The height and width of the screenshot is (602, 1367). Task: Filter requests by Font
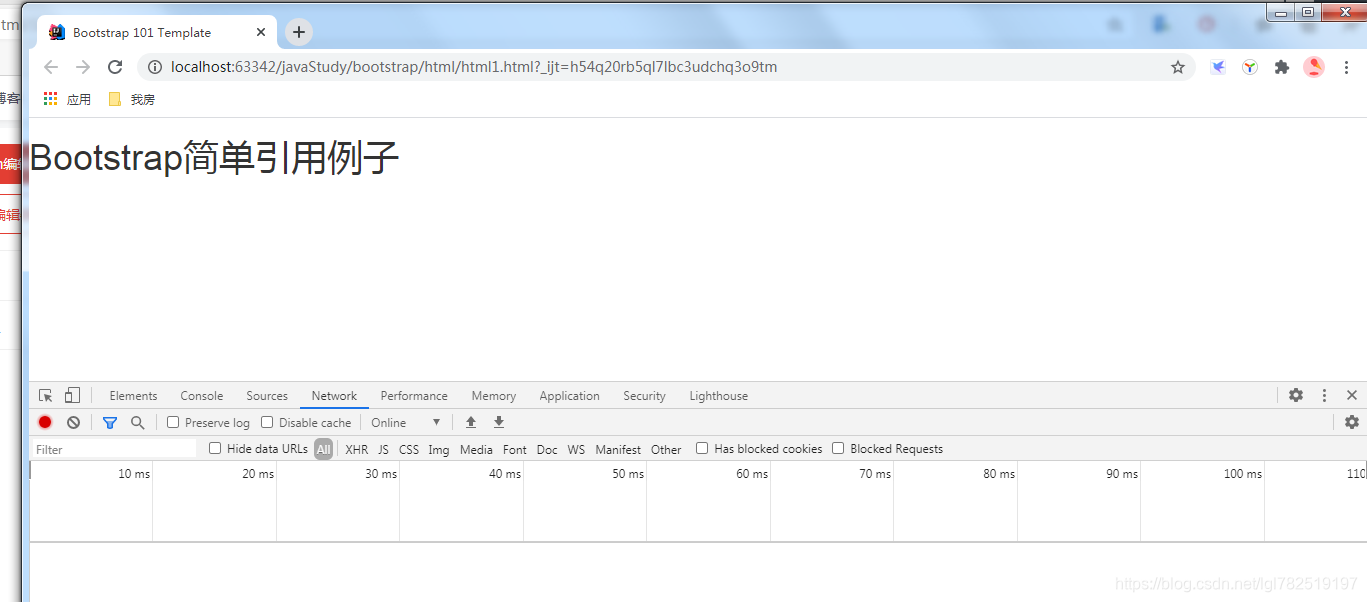click(x=515, y=449)
